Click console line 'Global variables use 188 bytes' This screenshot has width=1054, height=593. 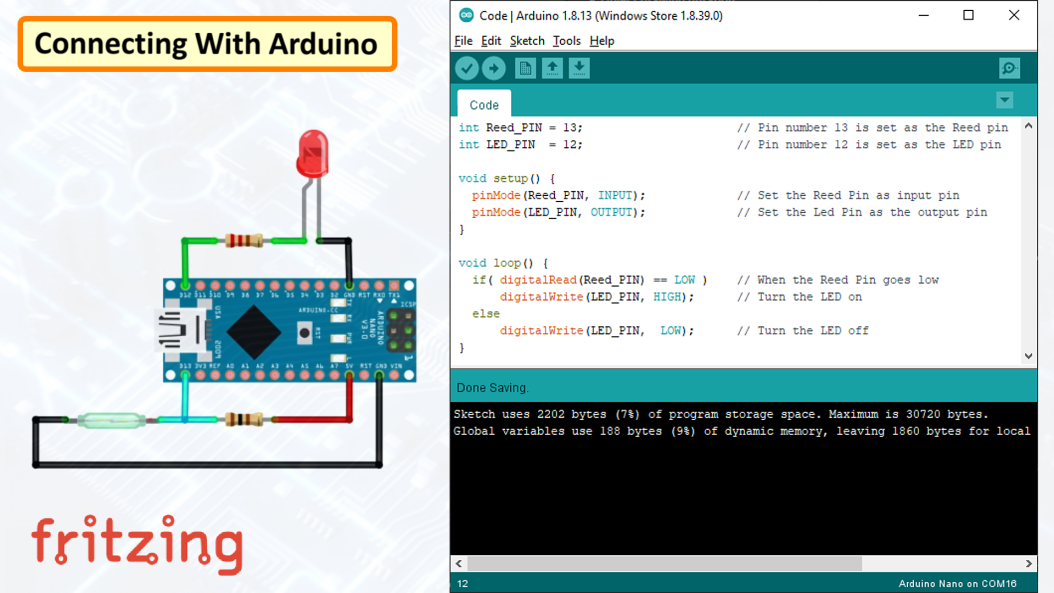(x=742, y=432)
